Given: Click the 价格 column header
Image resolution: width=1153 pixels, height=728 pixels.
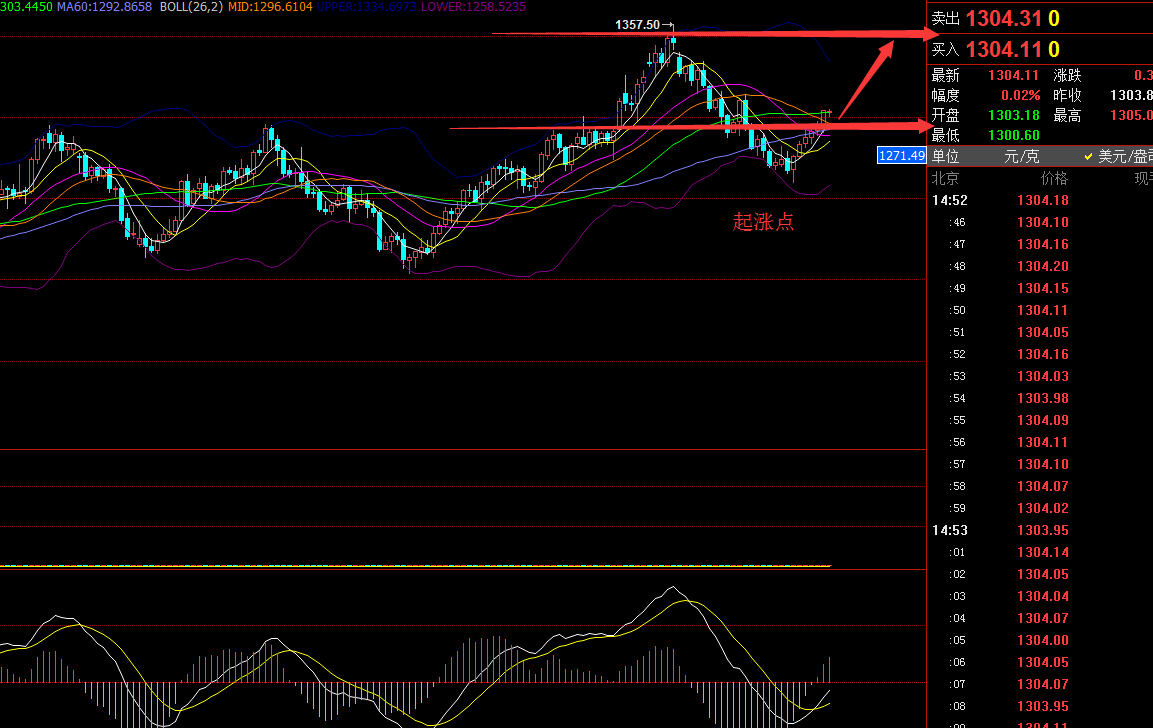Looking at the screenshot, I should coord(1053,178).
